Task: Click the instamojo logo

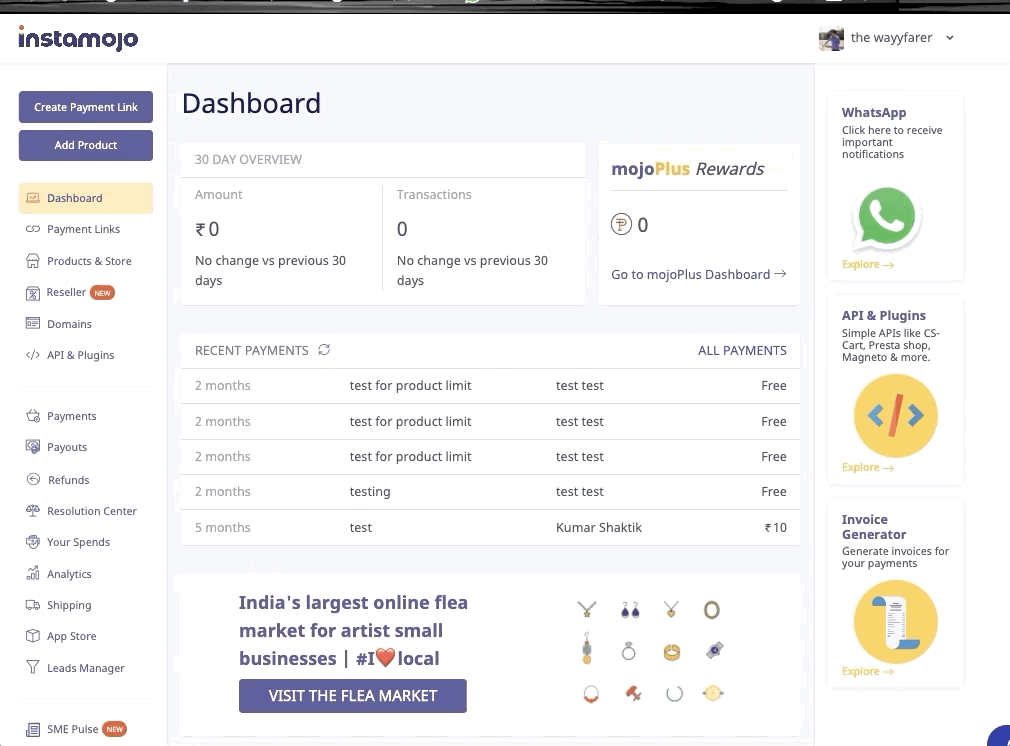Action: point(78,38)
